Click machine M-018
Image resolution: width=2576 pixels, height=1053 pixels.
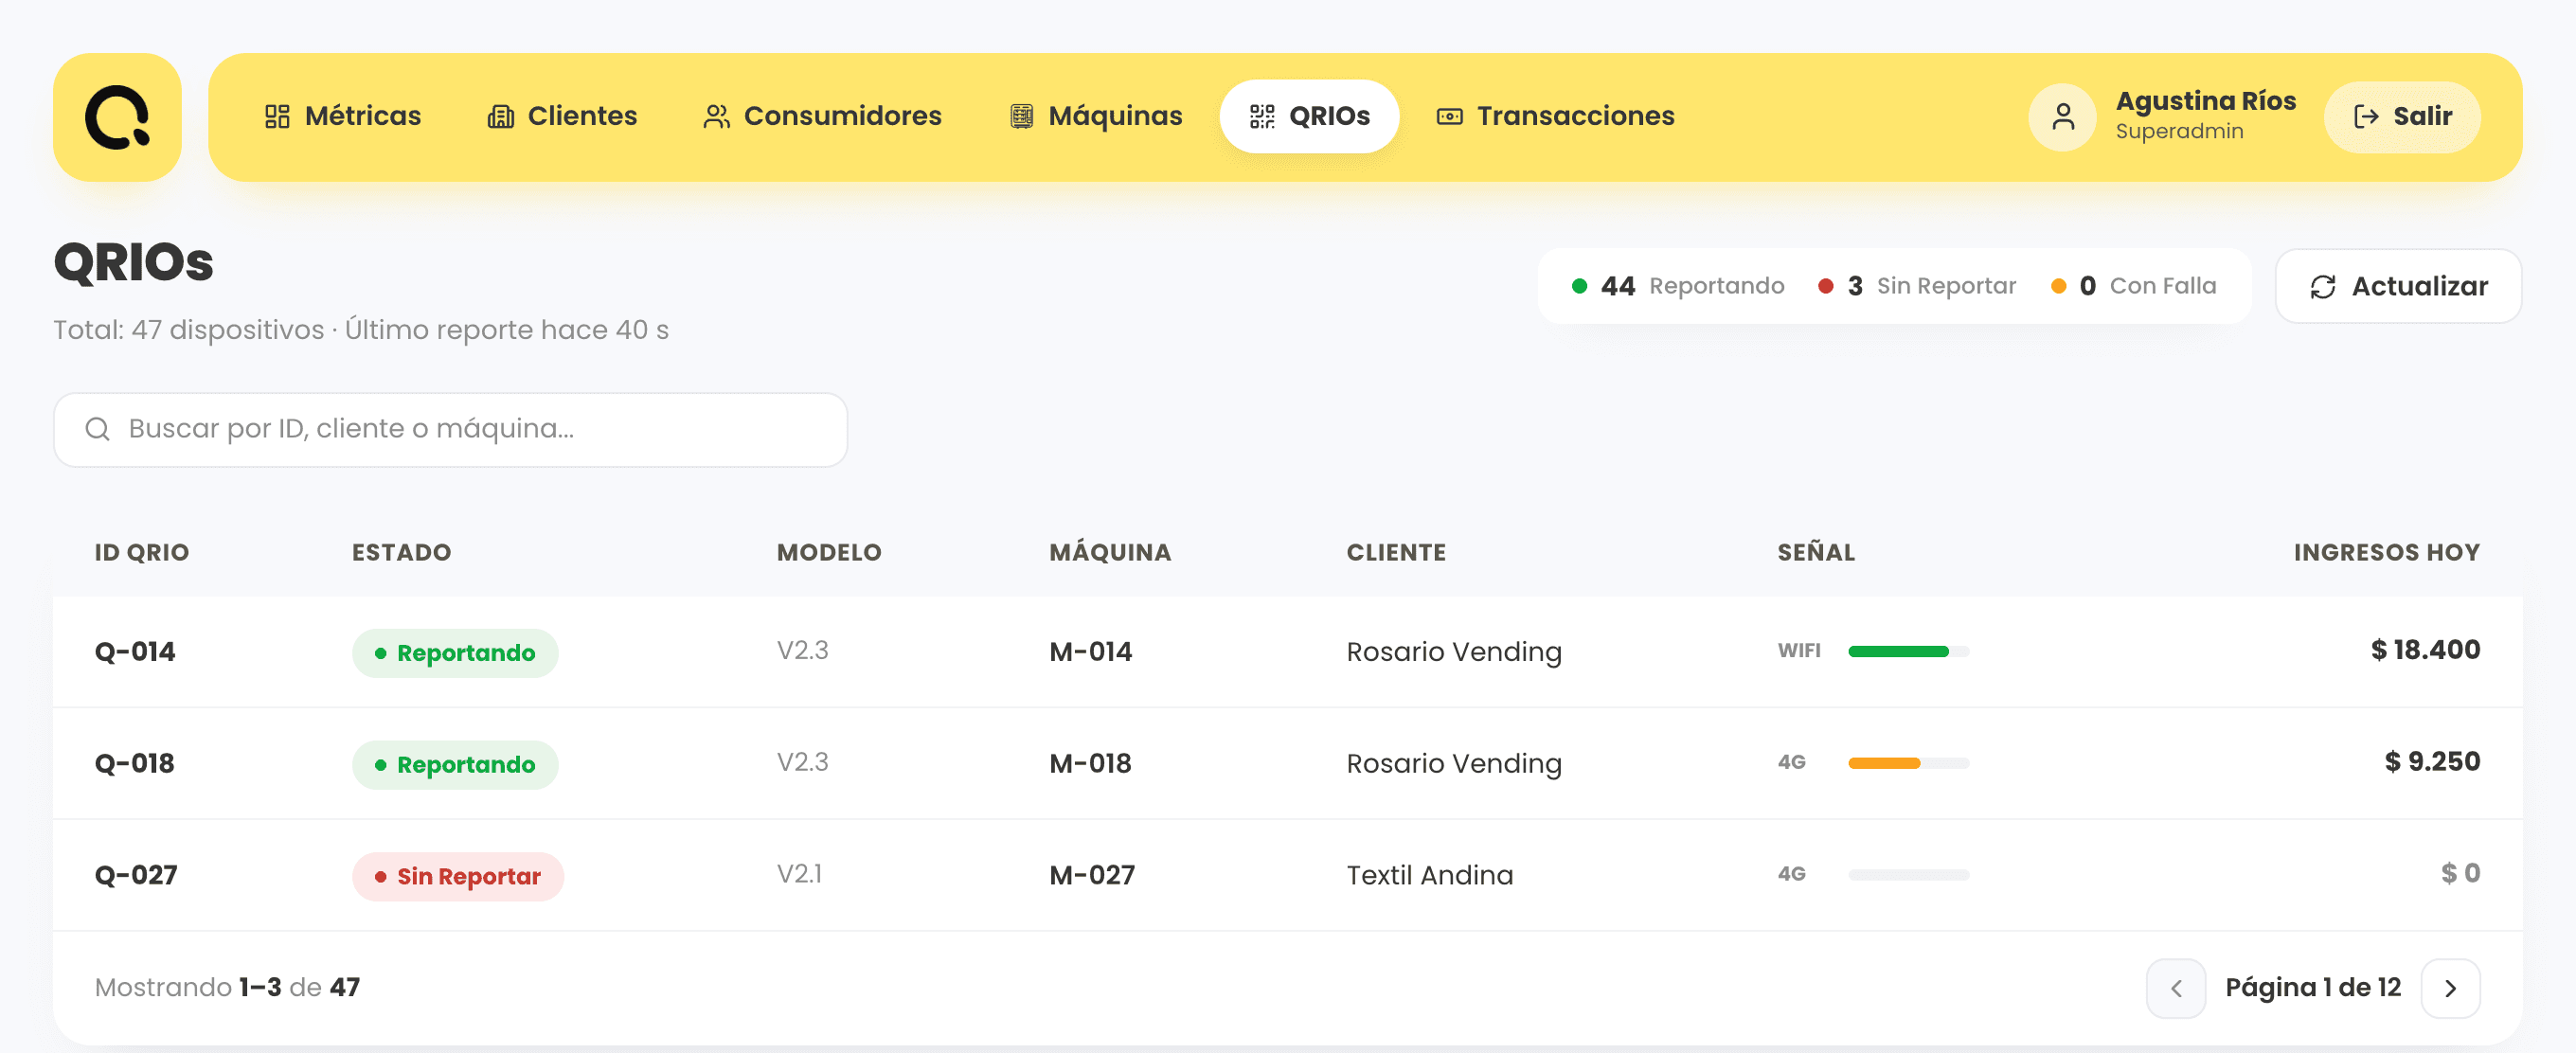pyautogui.click(x=1090, y=764)
